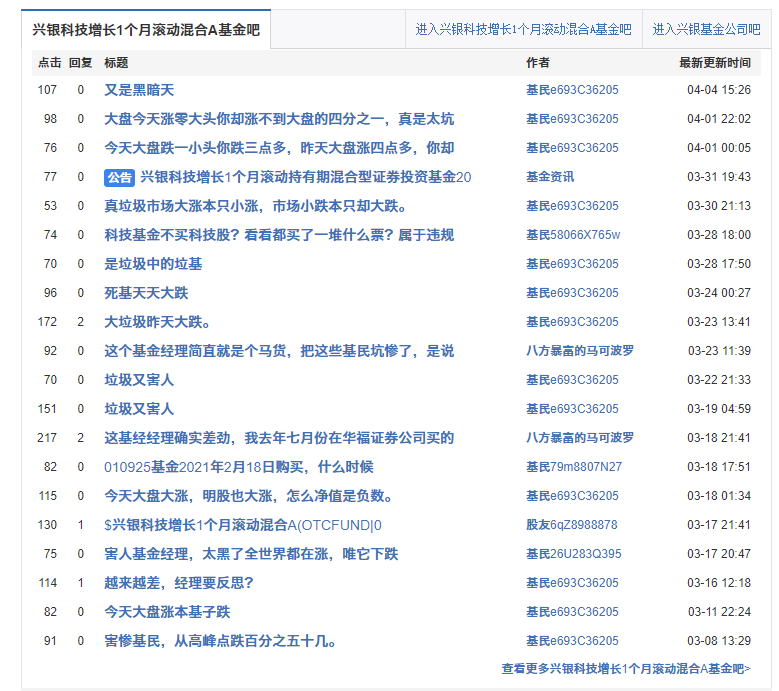The height and width of the screenshot is (691, 779).
Task: Open author 基金资讯 profile
Action: point(550,177)
